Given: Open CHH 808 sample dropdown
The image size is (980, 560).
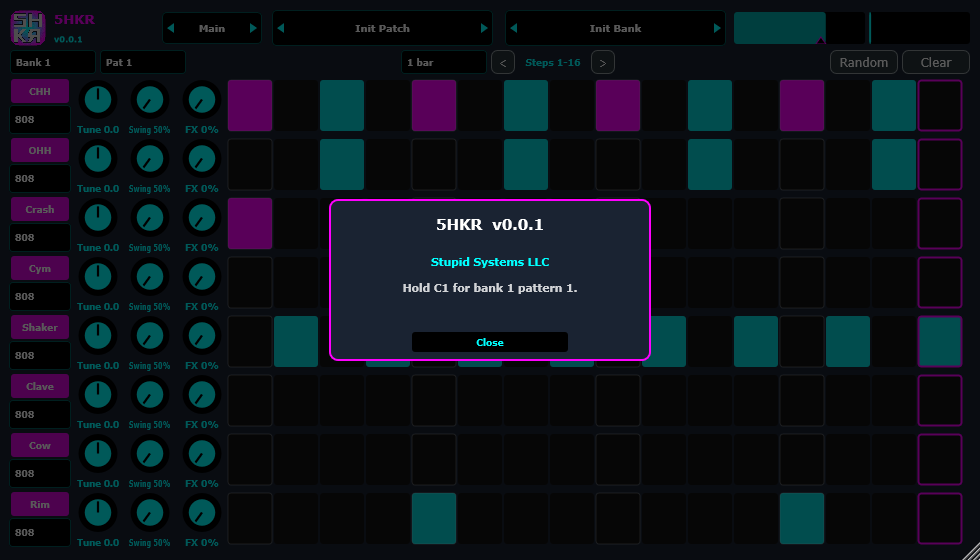Looking at the screenshot, I should pos(40,119).
